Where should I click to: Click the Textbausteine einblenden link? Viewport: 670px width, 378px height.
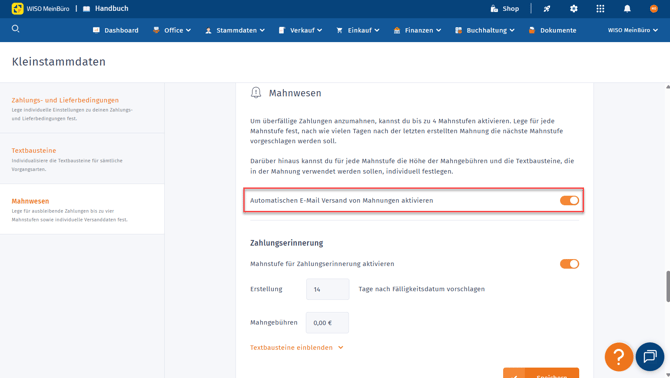[x=291, y=348]
